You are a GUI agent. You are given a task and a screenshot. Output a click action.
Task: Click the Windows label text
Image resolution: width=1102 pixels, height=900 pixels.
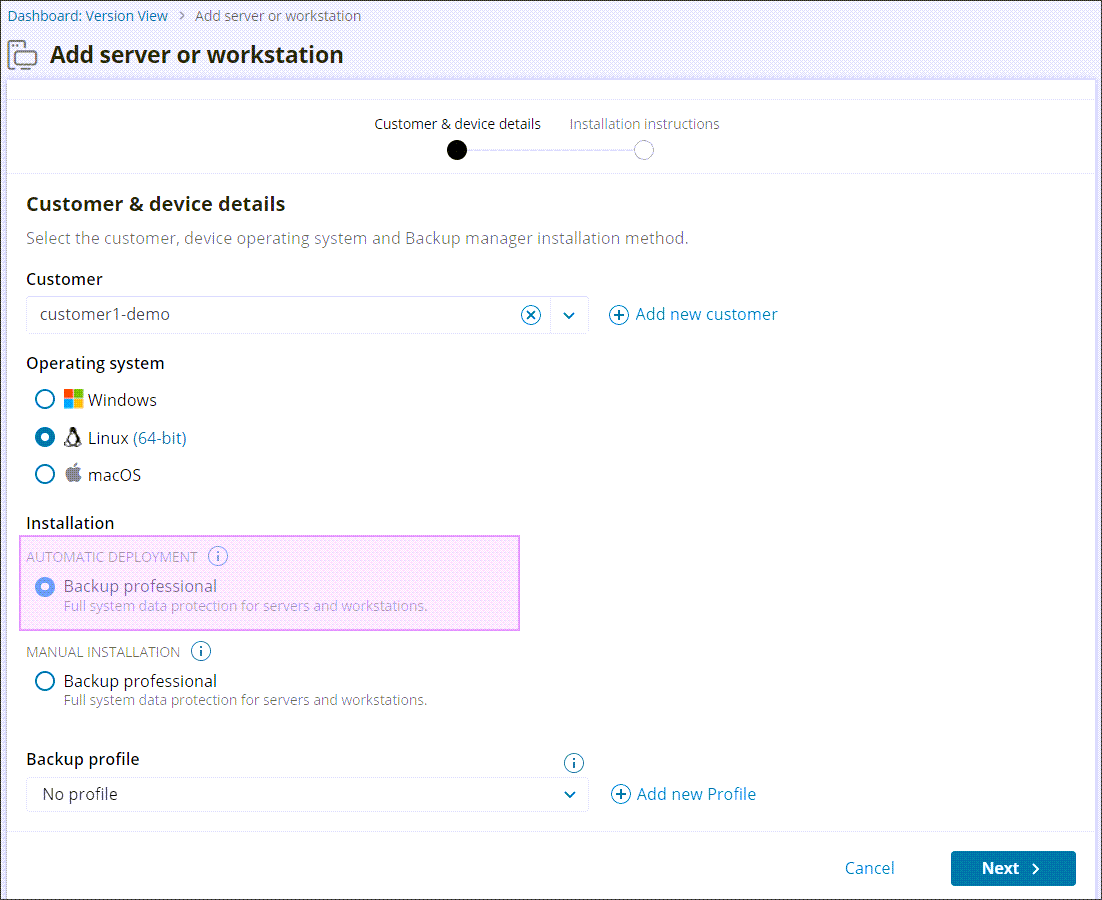(122, 400)
